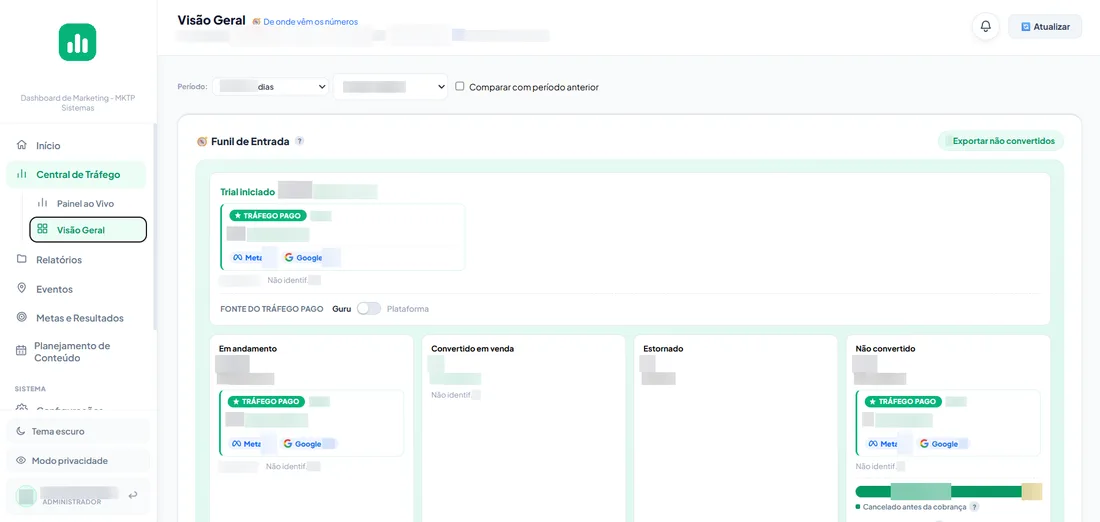Toggle traffic source between Guru and Plataforma
This screenshot has height=522, width=1100.
click(368, 309)
